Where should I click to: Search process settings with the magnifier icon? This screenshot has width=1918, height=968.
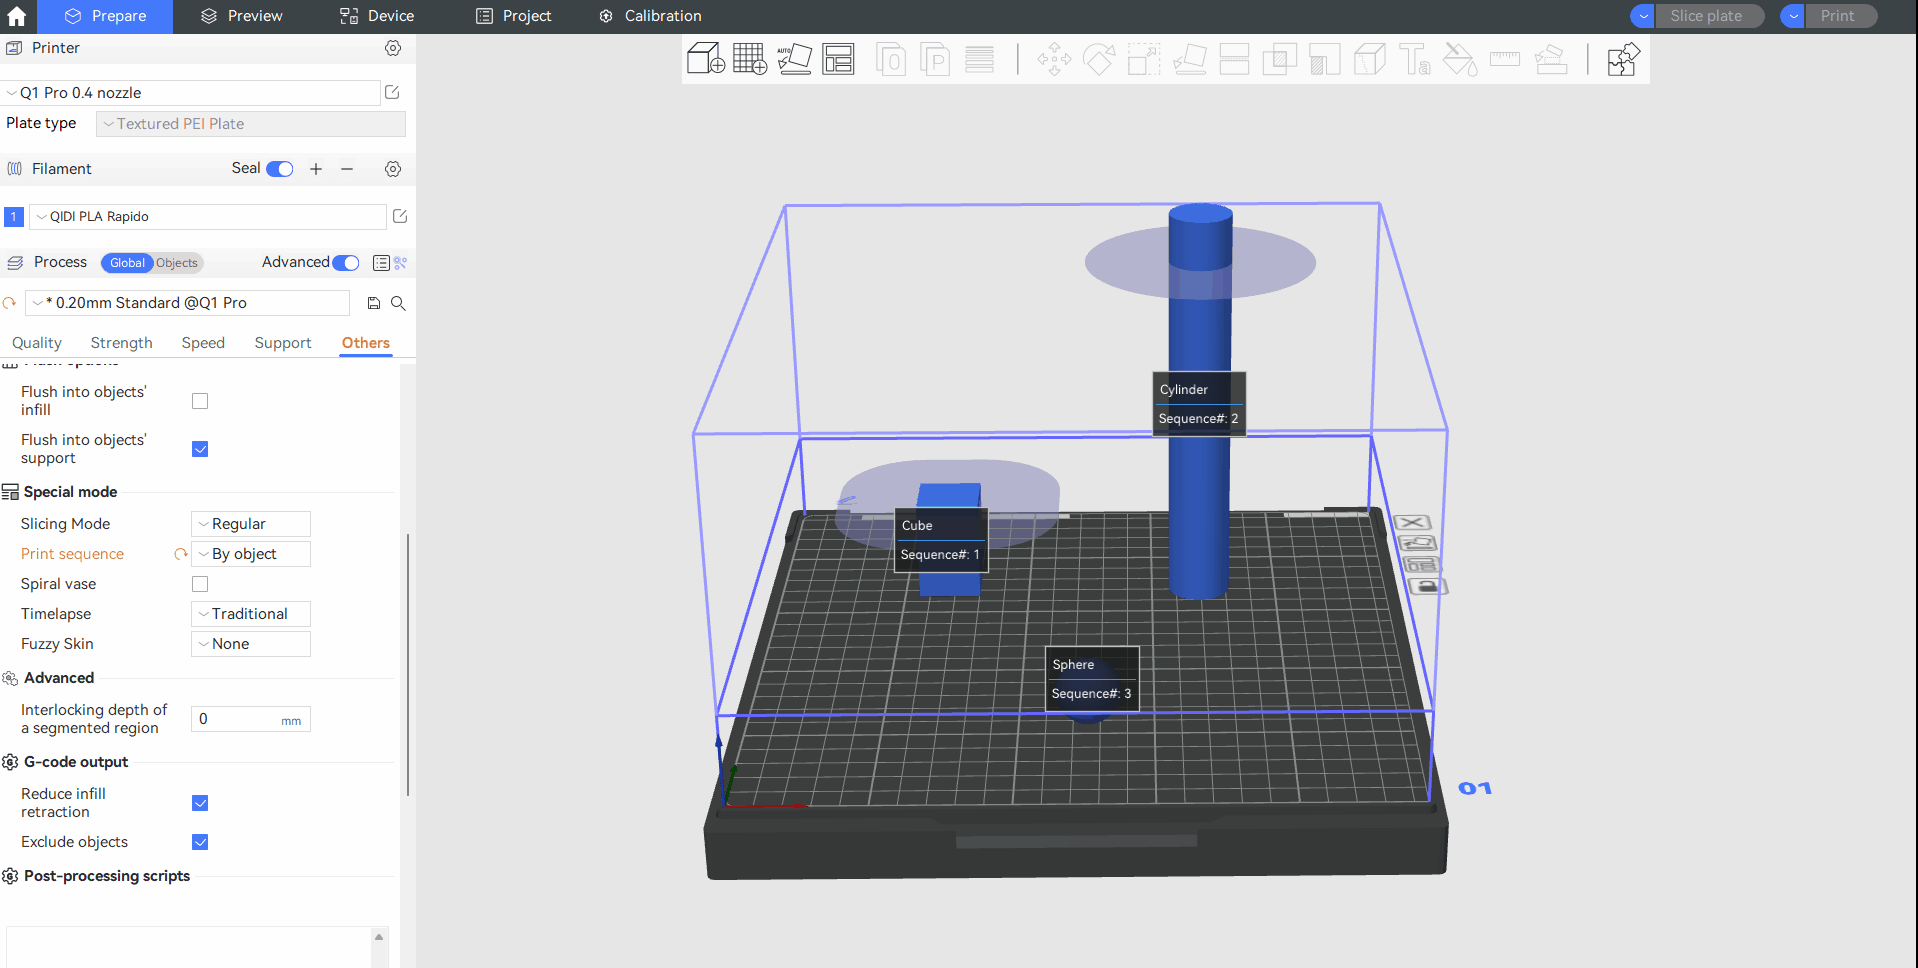[398, 303]
